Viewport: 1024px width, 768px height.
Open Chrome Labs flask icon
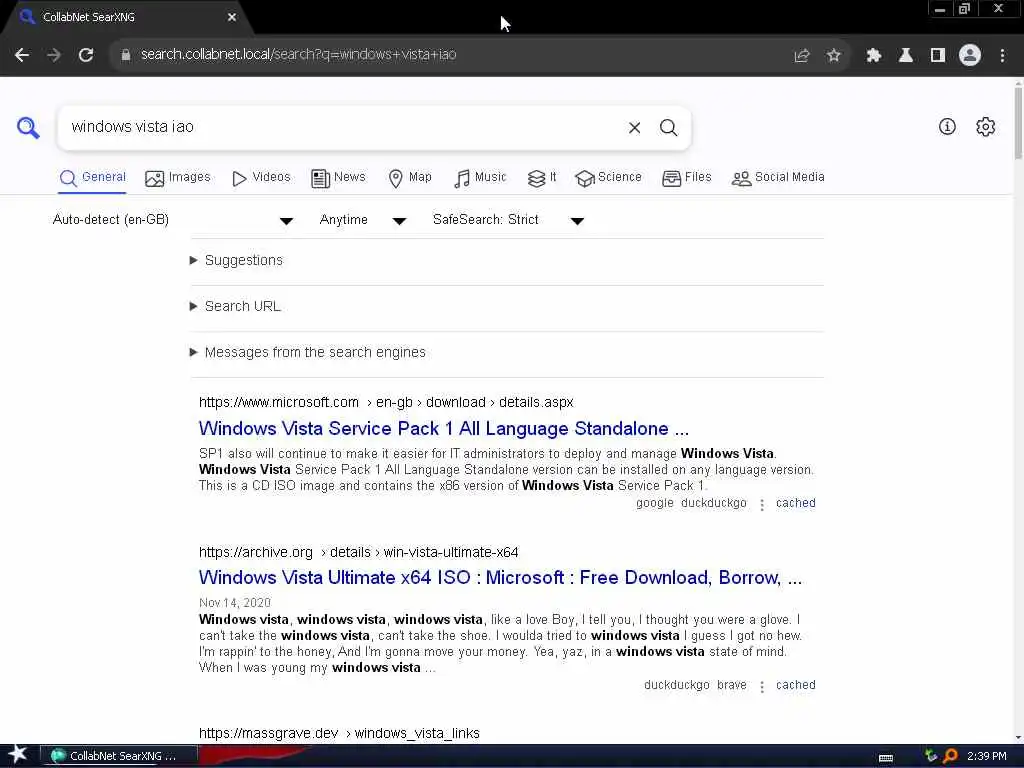click(906, 56)
